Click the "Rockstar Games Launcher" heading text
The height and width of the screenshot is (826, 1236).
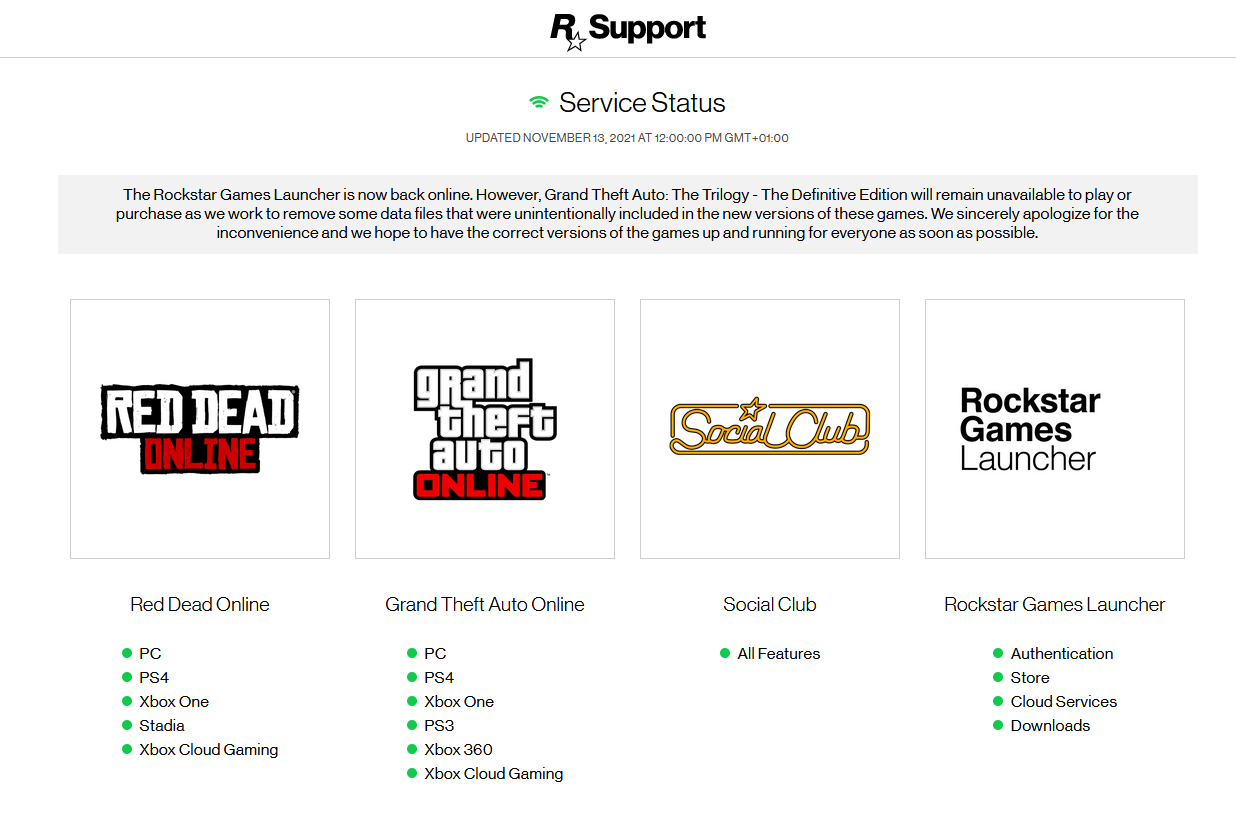[1055, 604]
